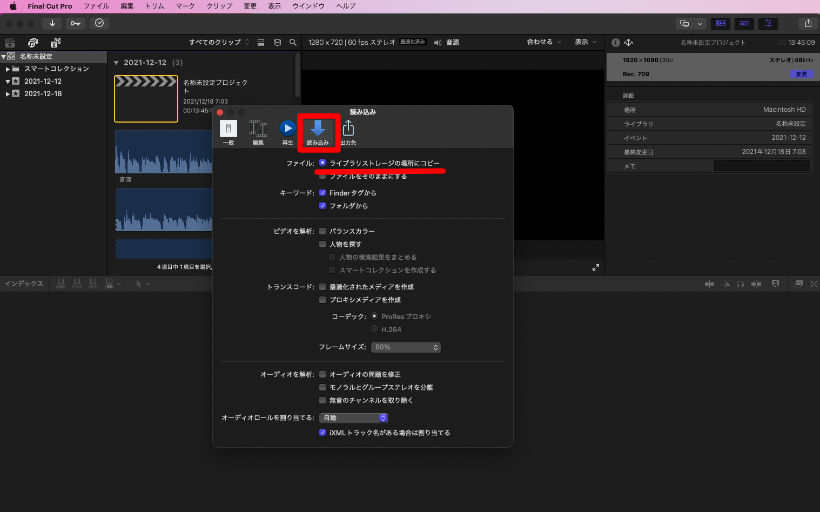Collapse the 2021-12-12 event in sidebar
The height and width of the screenshot is (512, 820).
pos(7,82)
